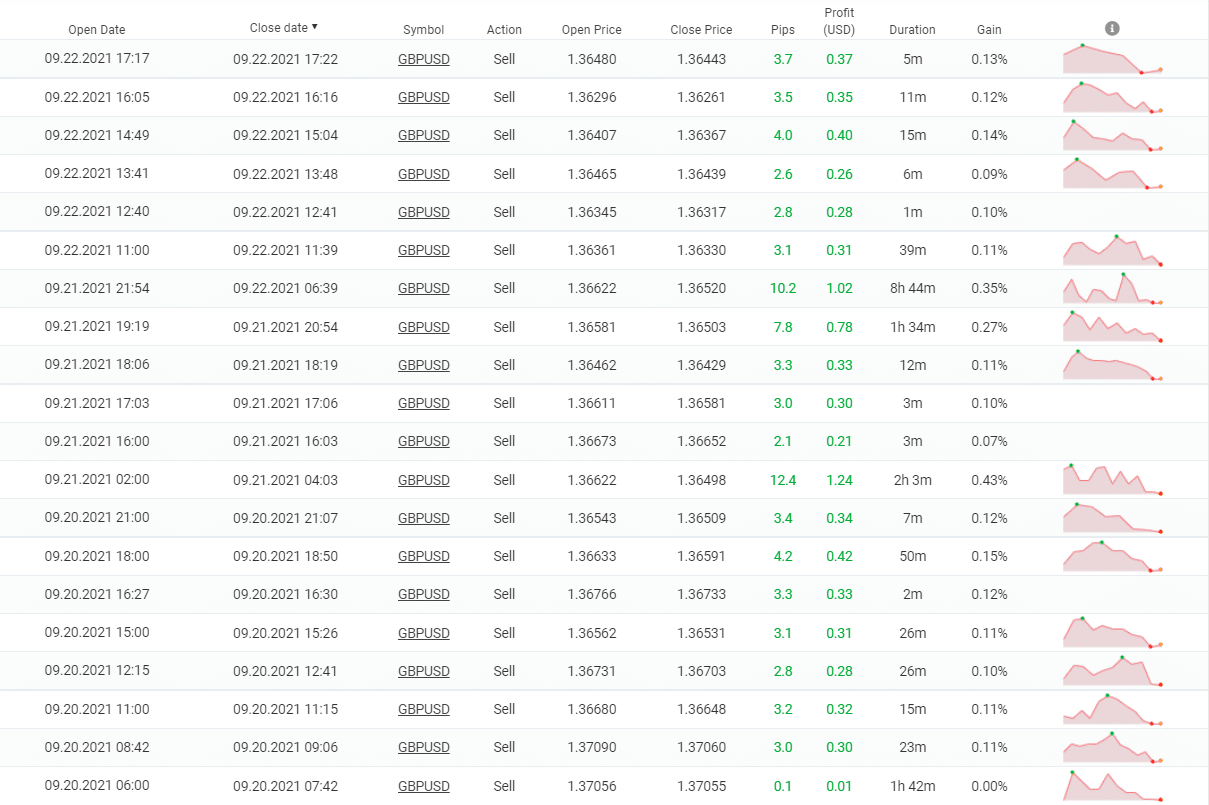
Task: Open GBPUSD link in 09.20.2021 16:27 row
Action: coord(423,594)
